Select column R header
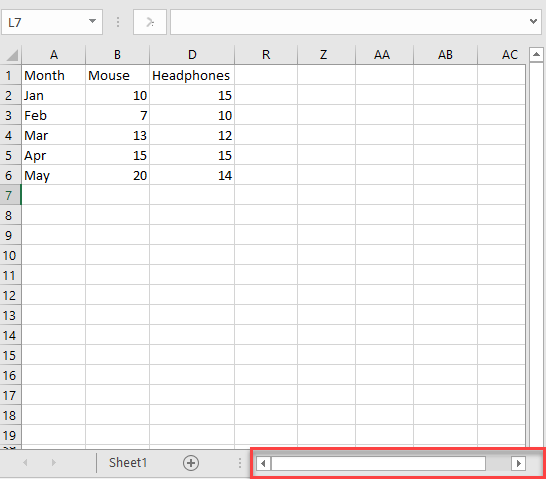The height and width of the screenshot is (479, 546). point(266,55)
